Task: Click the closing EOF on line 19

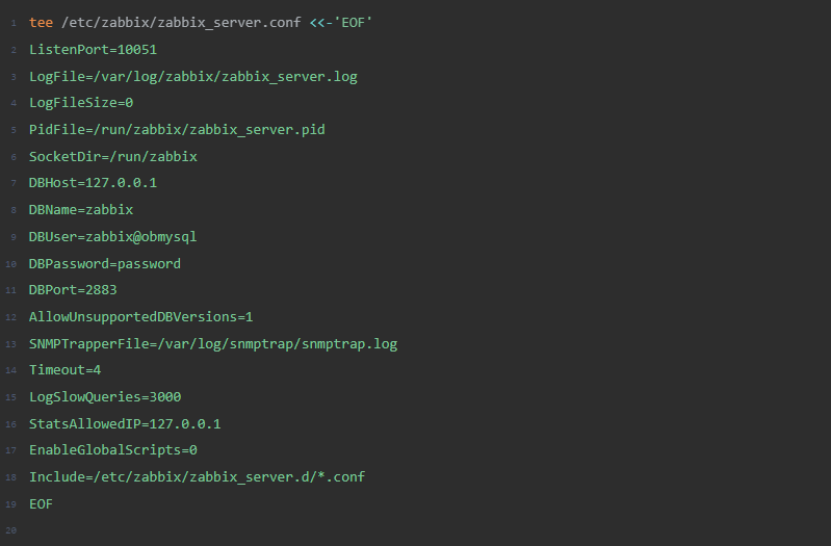Action: (x=40, y=504)
